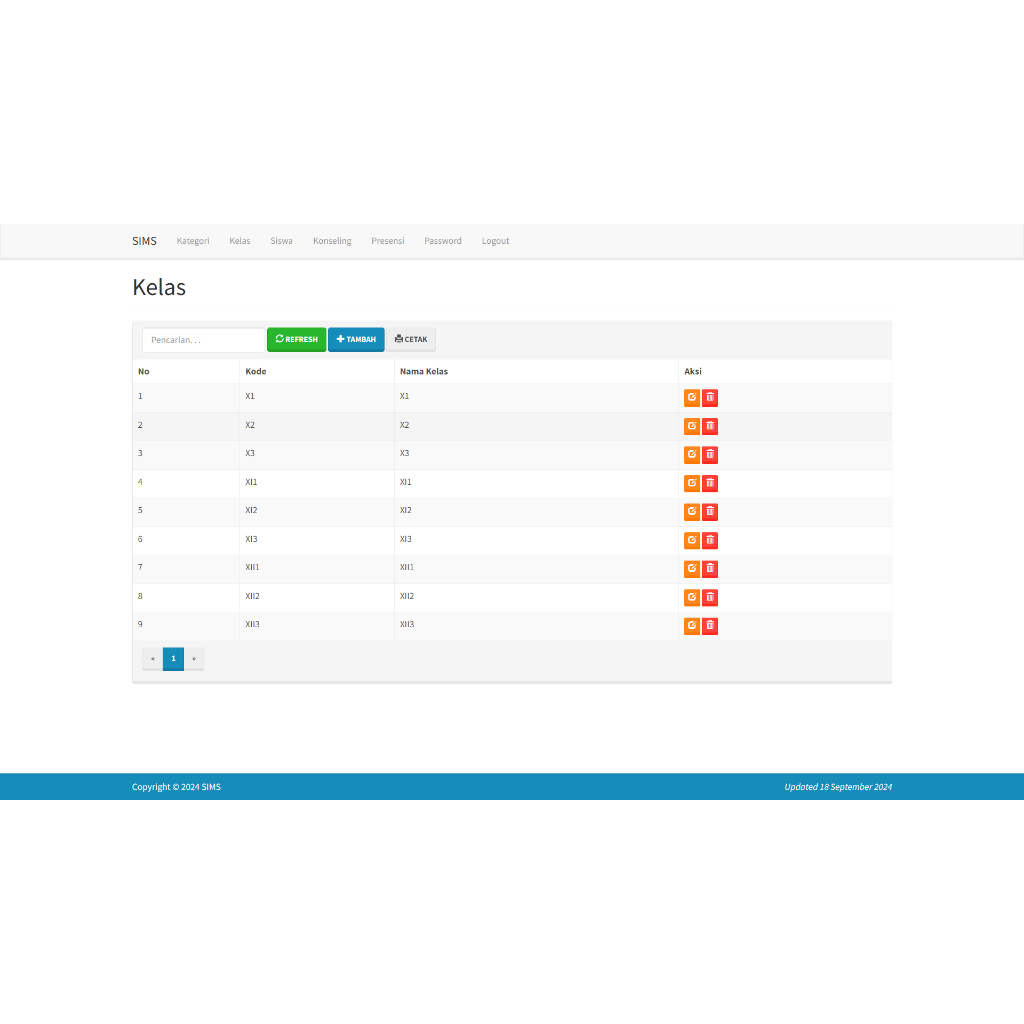
Task: Select page 1 in pagination
Action: (x=173, y=658)
